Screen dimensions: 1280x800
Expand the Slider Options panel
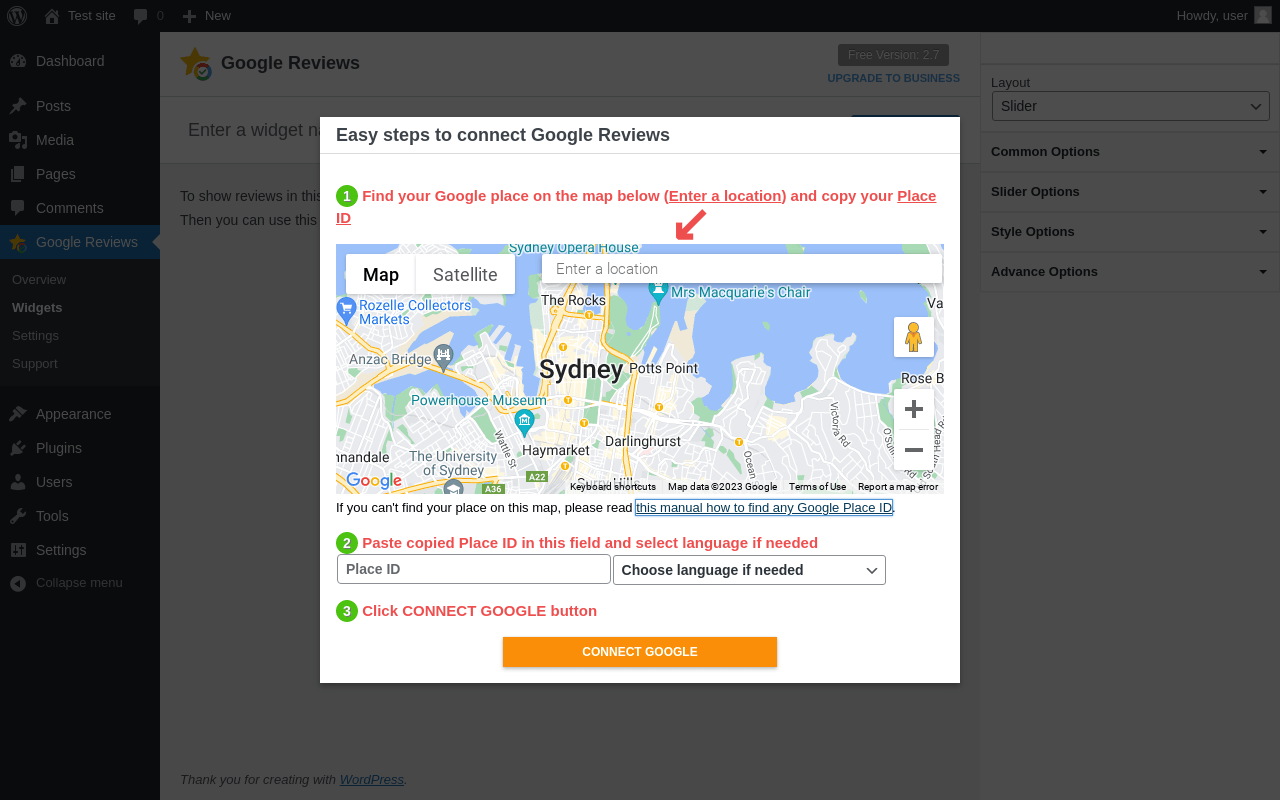[1130, 192]
